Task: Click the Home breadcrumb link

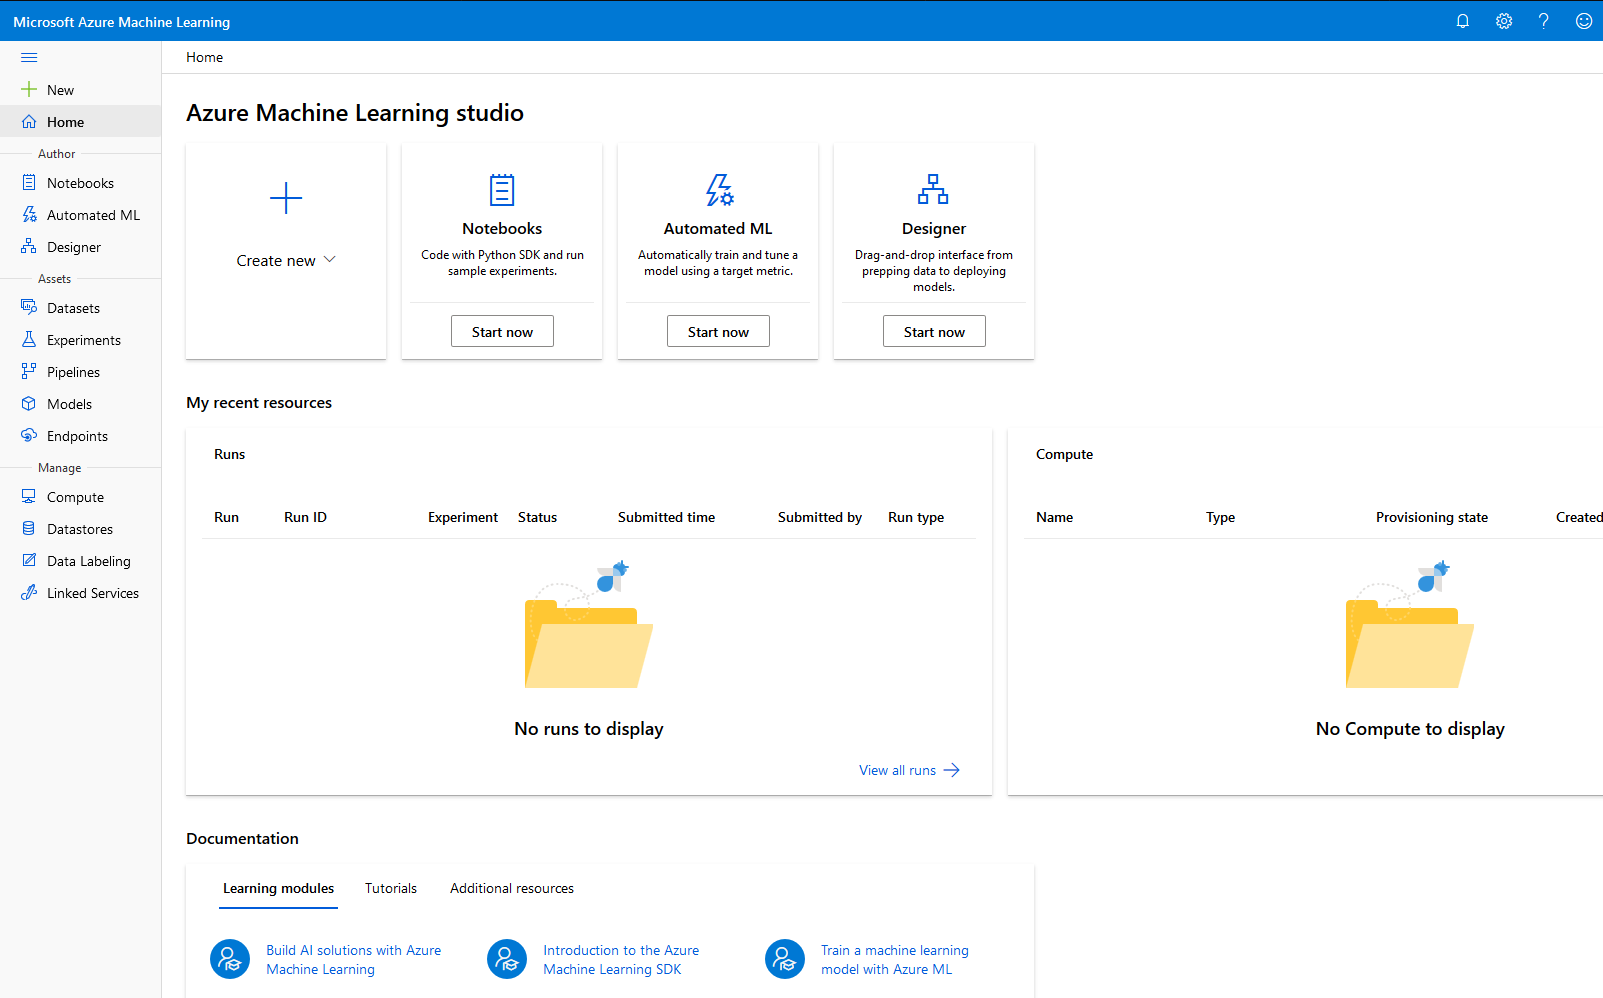Action: [204, 57]
